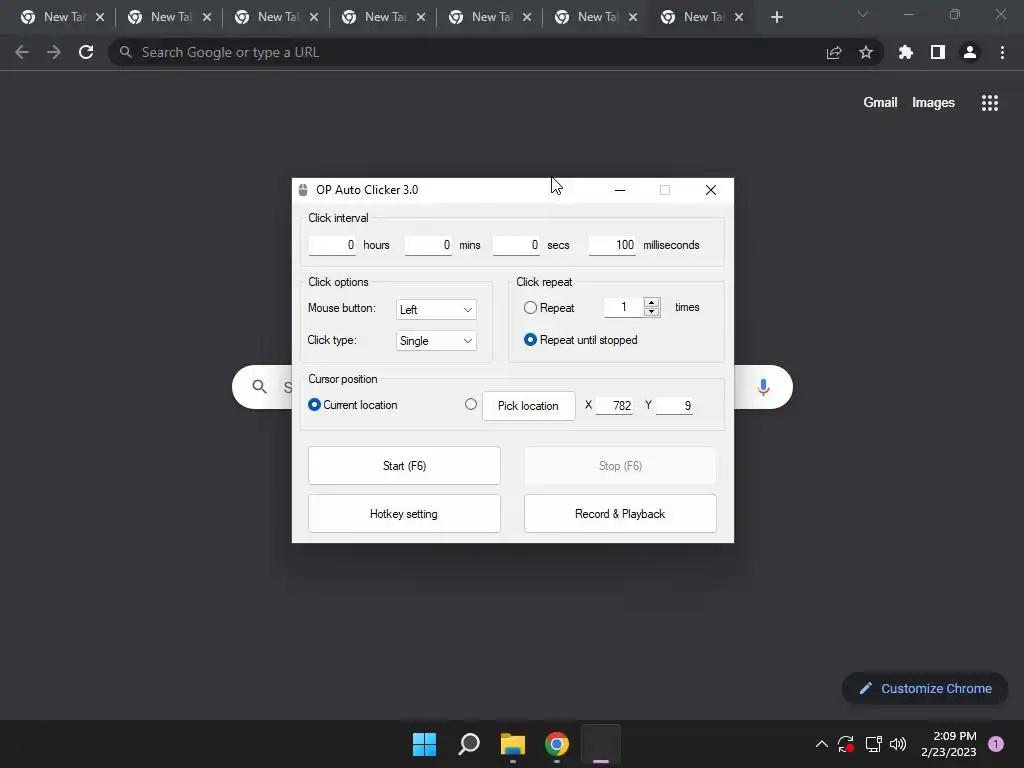Bookmark this tab with the star icon
Image resolution: width=1024 pixels, height=768 pixels.
(x=866, y=52)
